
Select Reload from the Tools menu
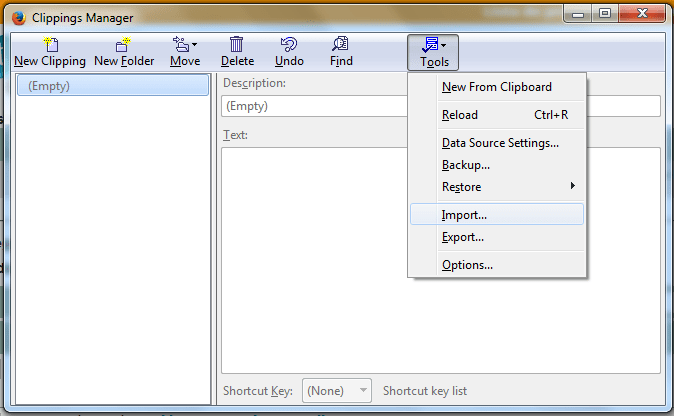(x=460, y=115)
